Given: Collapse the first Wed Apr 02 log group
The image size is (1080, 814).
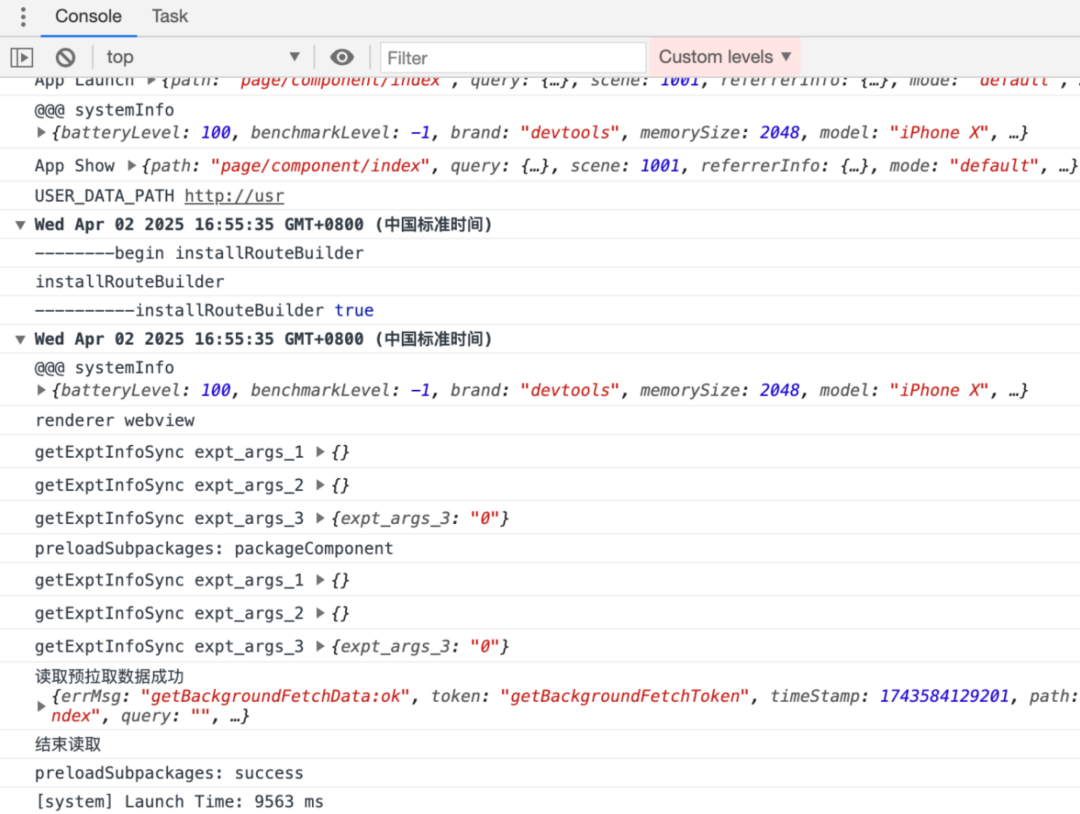Looking at the screenshot, I should (21, 225).
